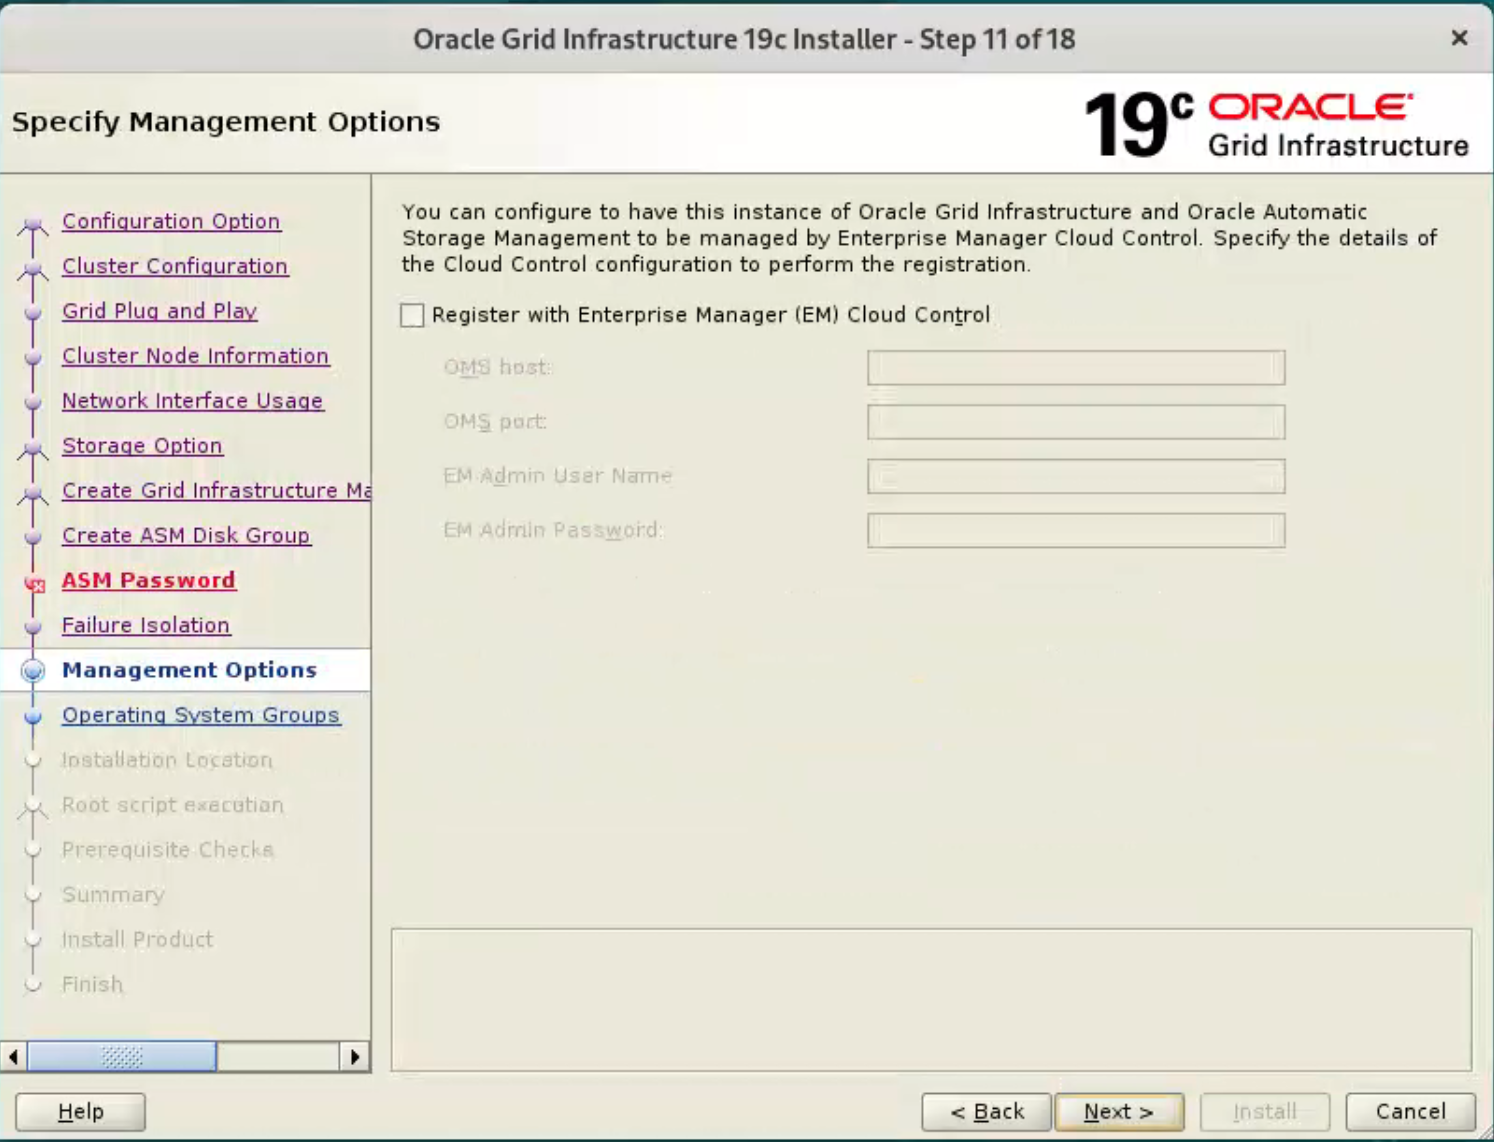Image resolution: width=1494 pixels, height=1142 pixels.
Task: Click the left arrow of the step list scrollbar
Action: click(14, 1057)
